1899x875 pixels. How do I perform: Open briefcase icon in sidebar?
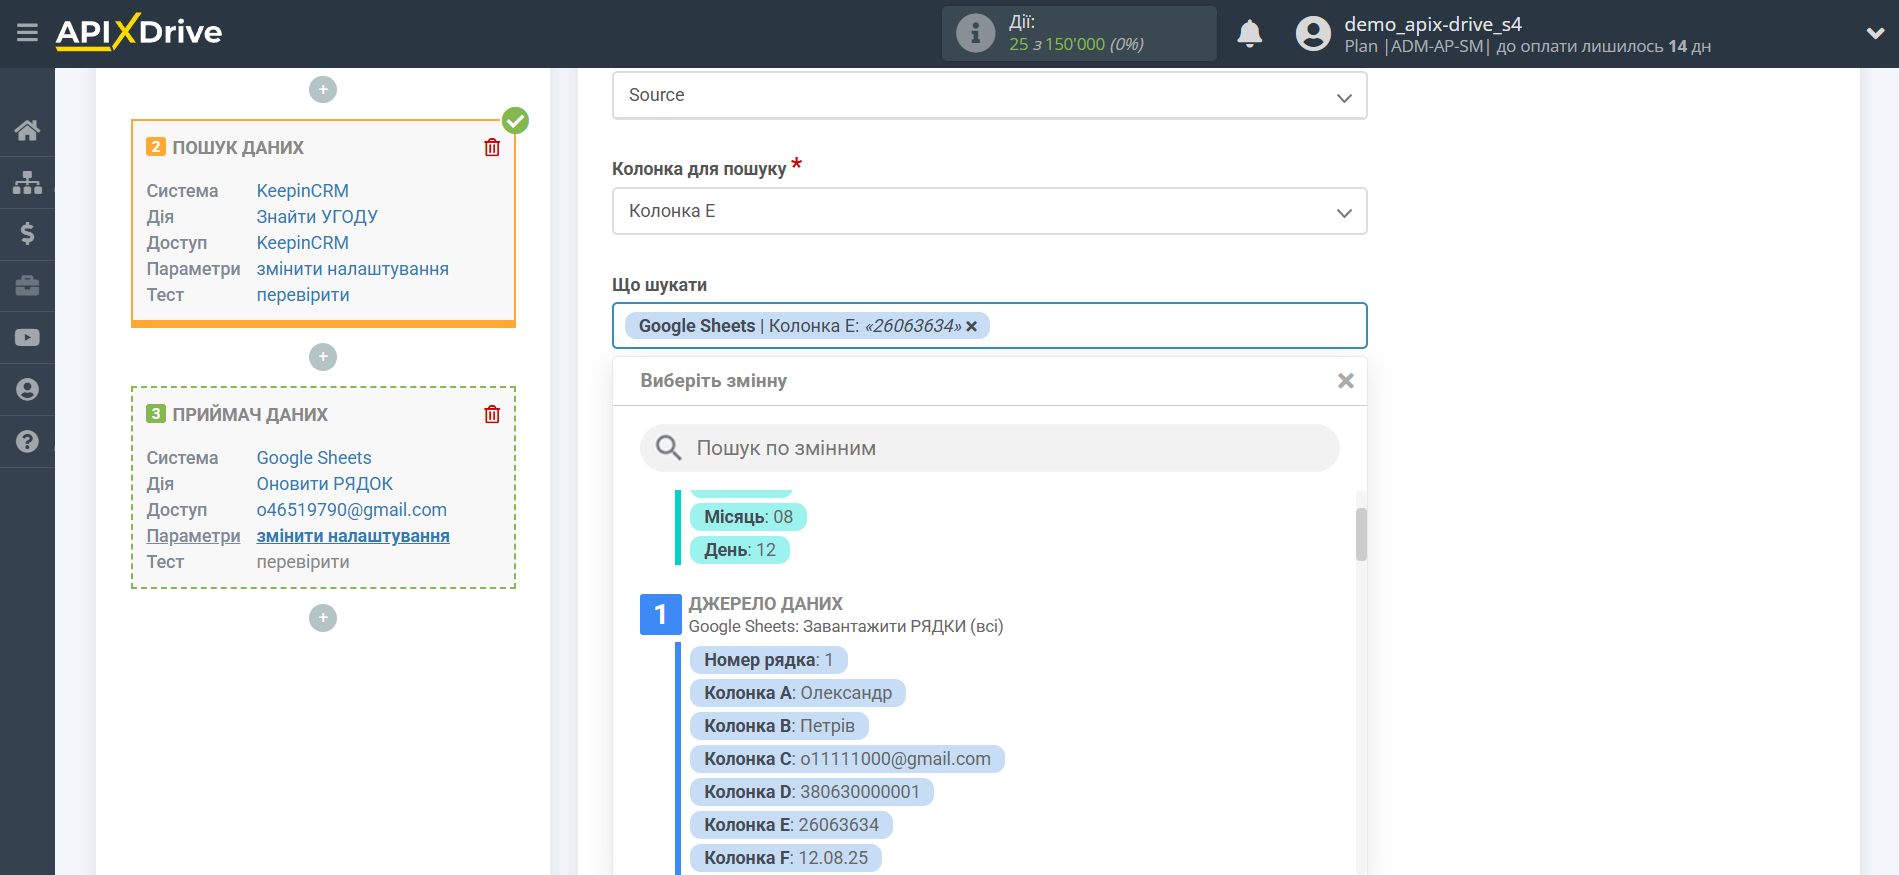(x=27, y=286)
